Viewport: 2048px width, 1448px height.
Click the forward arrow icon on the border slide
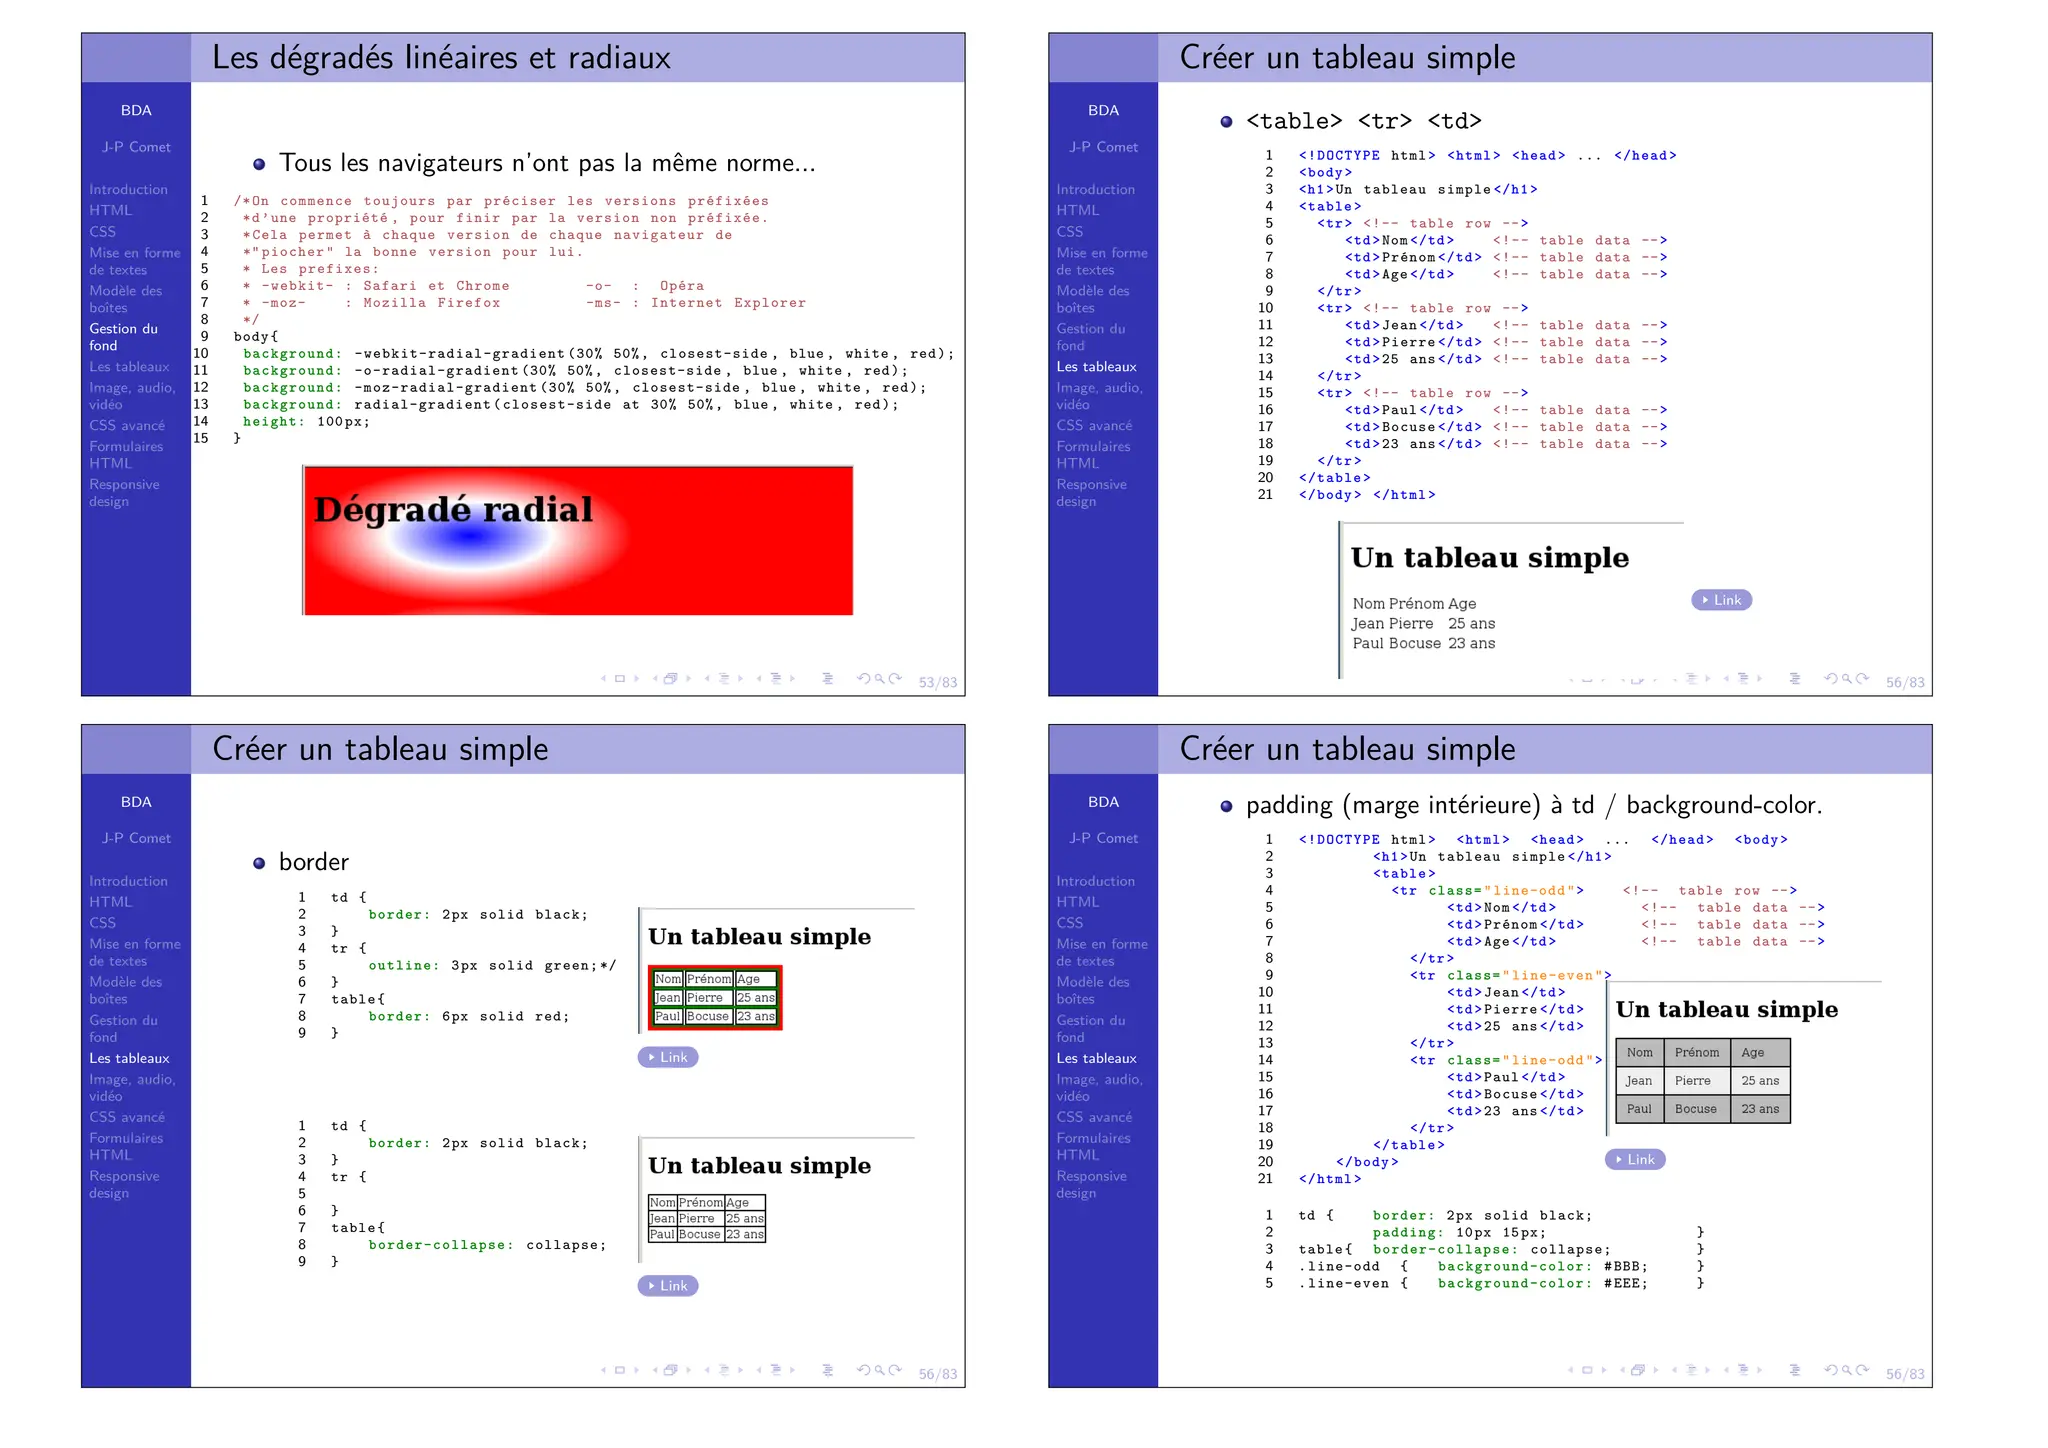coord(896,1370)
